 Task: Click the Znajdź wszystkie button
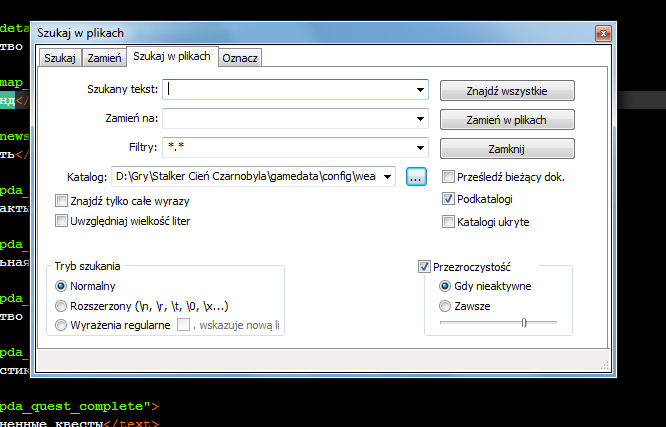[x=507, y=90]
